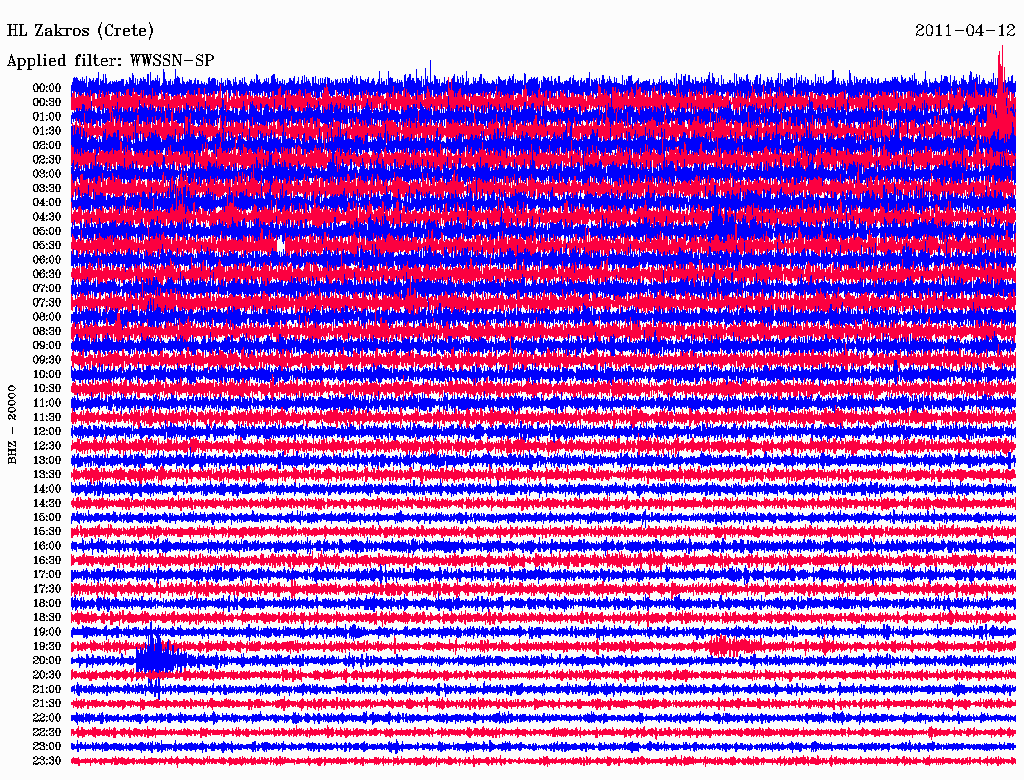Viewport: 1024px width, 780px height.
Task: Select the 03:00 time label
Action: tap(47, 174)
